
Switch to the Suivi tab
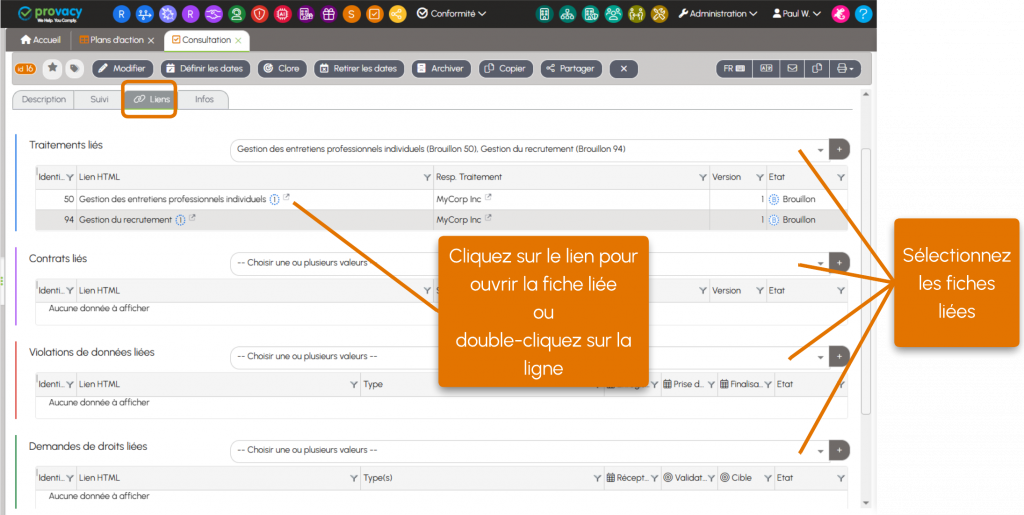coord(99,99)
